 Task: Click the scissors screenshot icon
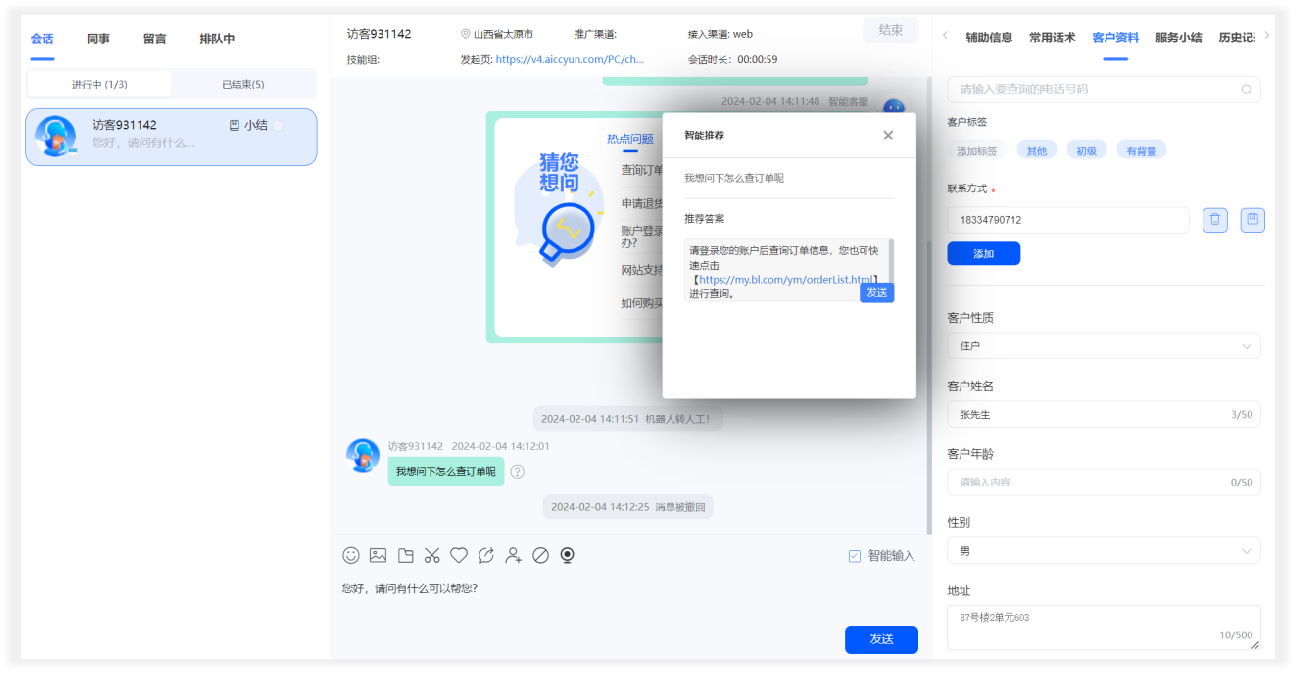pos(432,555)
